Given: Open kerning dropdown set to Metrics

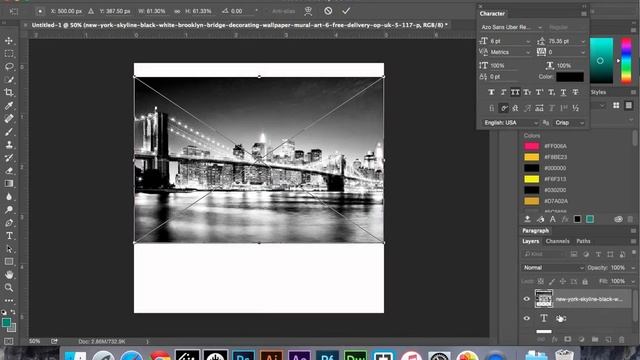Looking at the screenshot, I should (x=528, y=52).
